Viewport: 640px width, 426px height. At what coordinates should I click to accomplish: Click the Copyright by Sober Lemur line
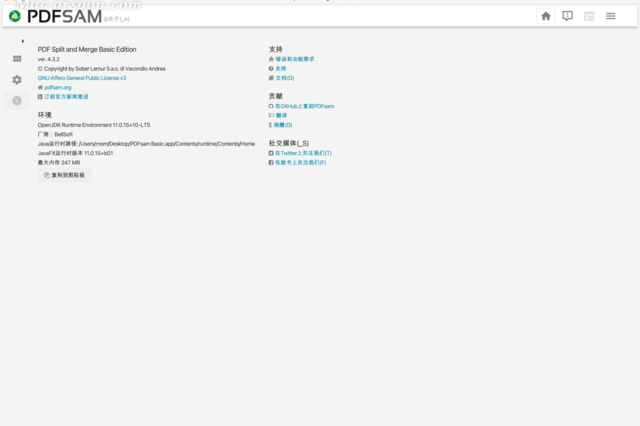[x=102, y=69]
